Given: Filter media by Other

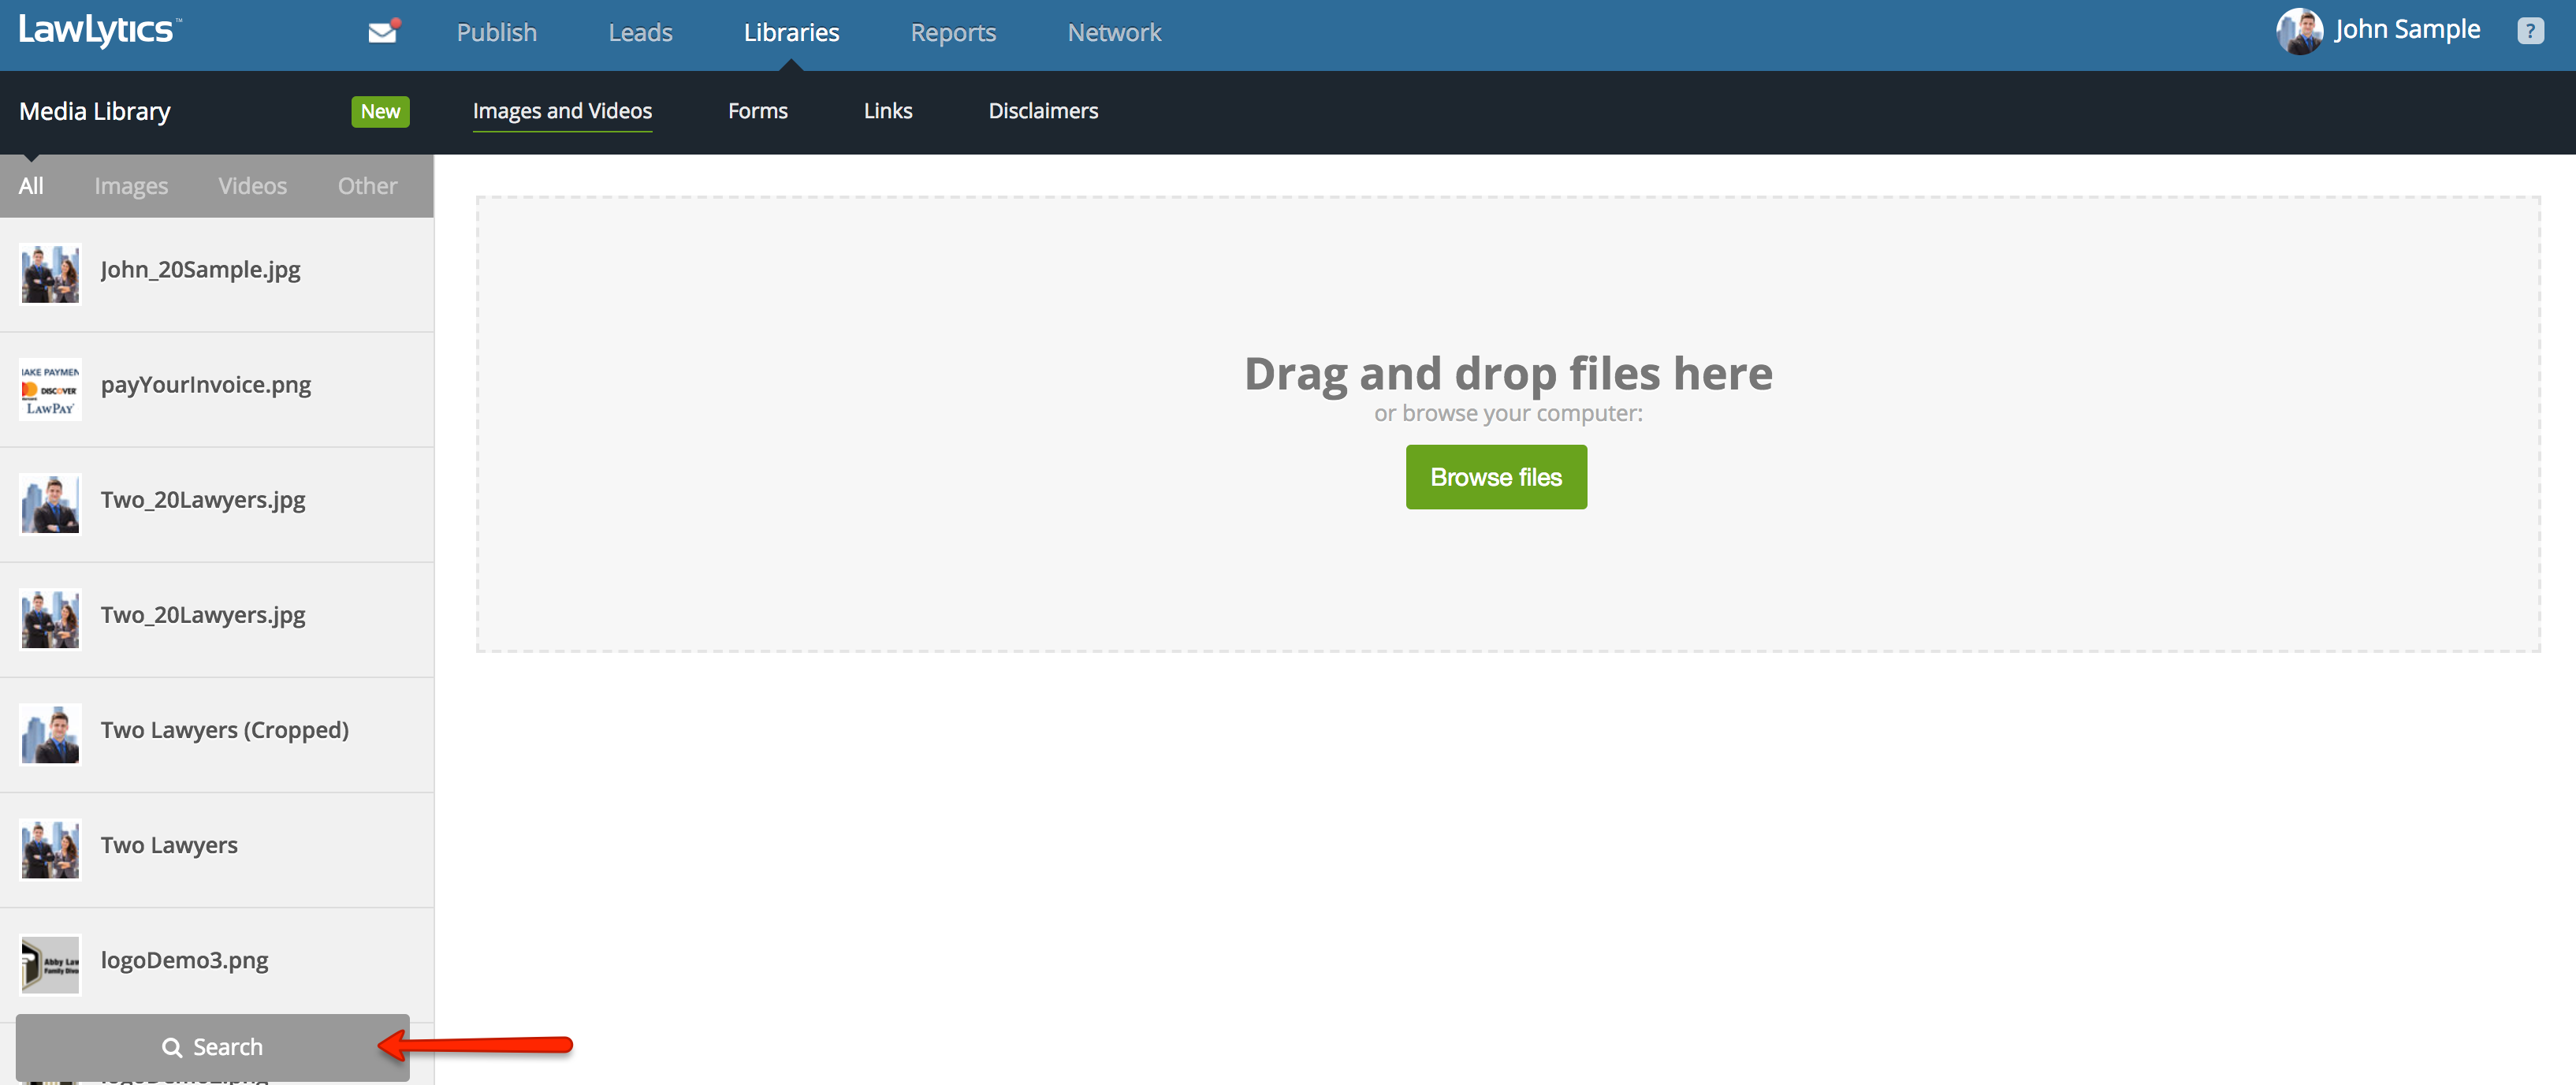Looking at the screenshot, I should (367, 186).
